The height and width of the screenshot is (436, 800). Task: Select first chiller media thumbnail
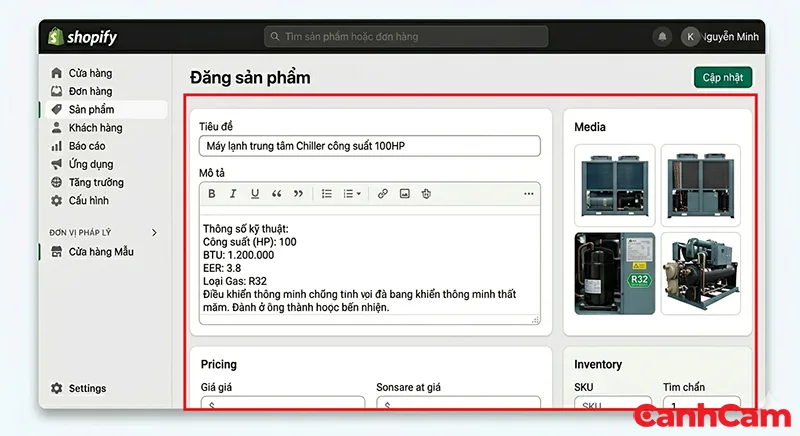pyautogui.click(x=615, y=186)
